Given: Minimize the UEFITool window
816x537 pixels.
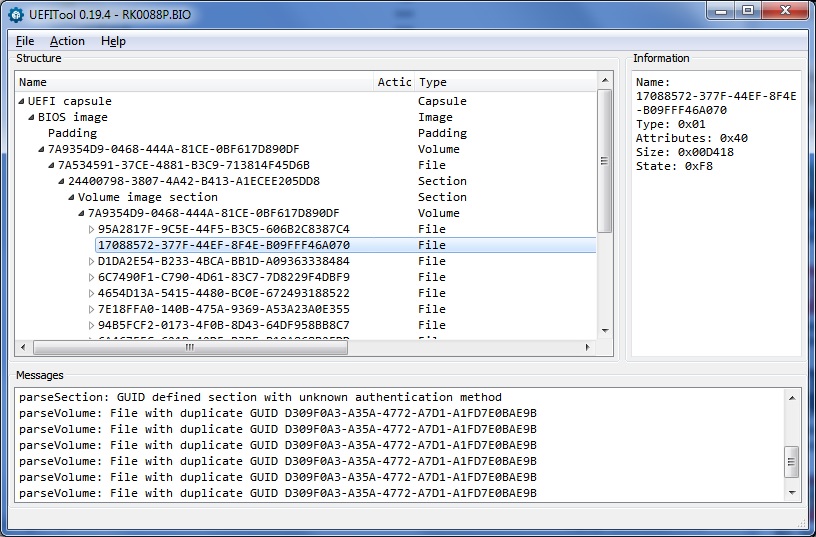Looking at the screenshot, I should pos(721,11).
